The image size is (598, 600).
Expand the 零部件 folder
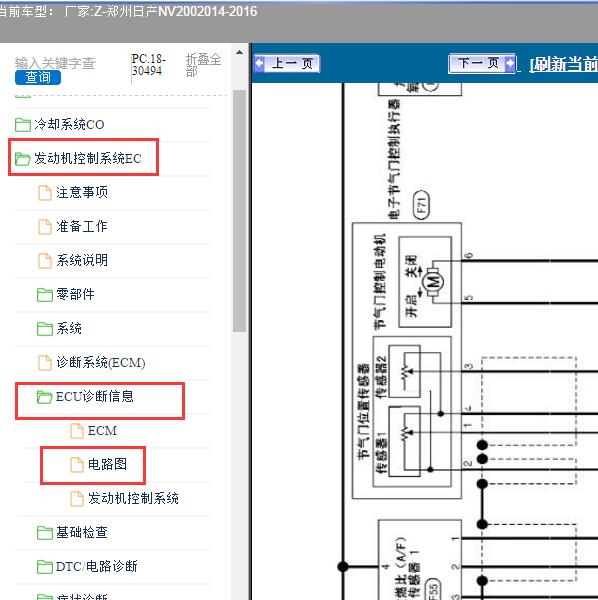point(75,294)
